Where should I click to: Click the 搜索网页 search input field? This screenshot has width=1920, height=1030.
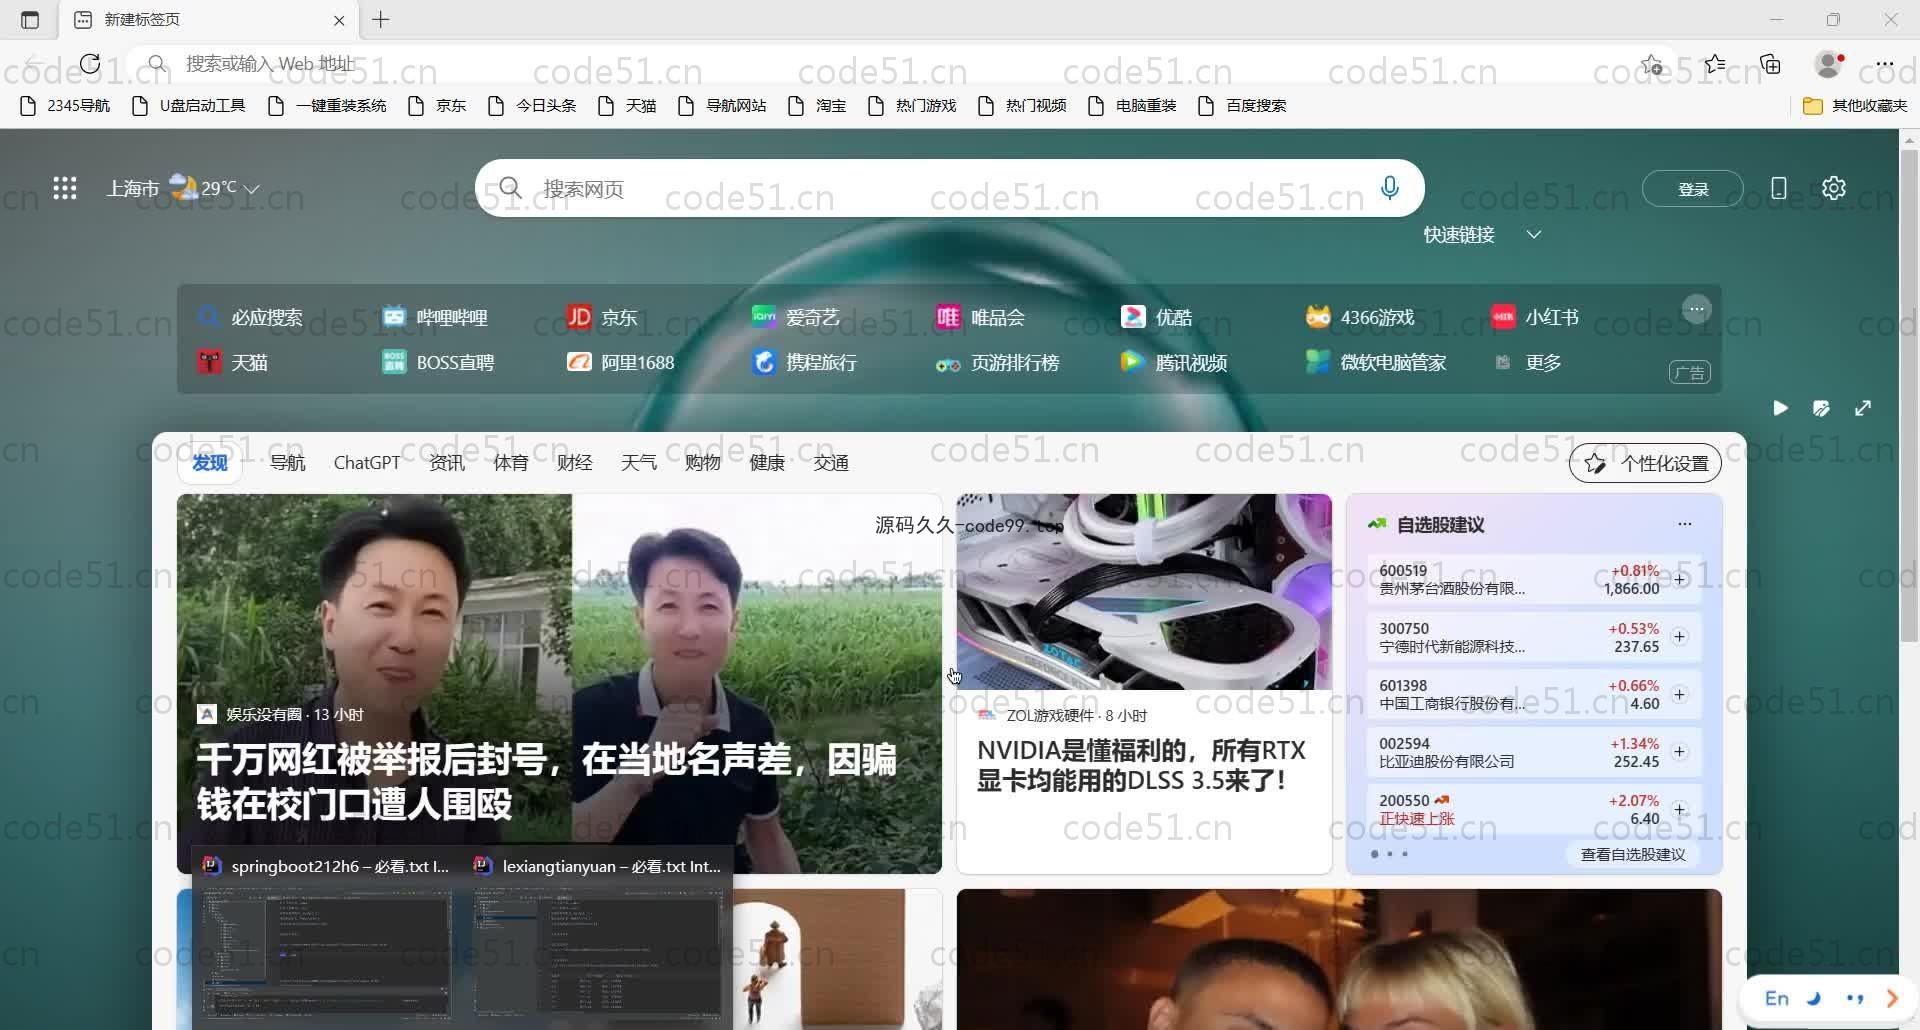(x=950, y=188)
